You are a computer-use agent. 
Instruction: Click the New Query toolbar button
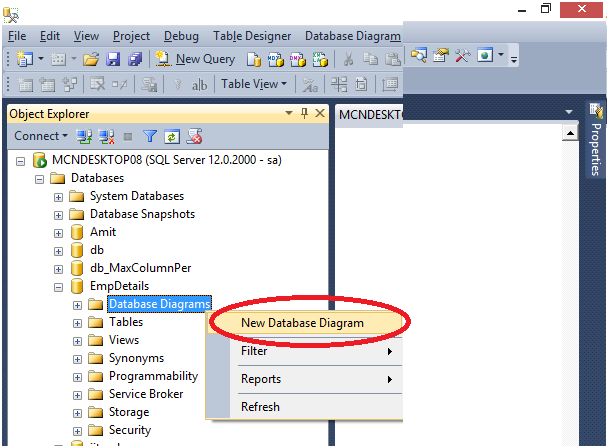[195, 59]
